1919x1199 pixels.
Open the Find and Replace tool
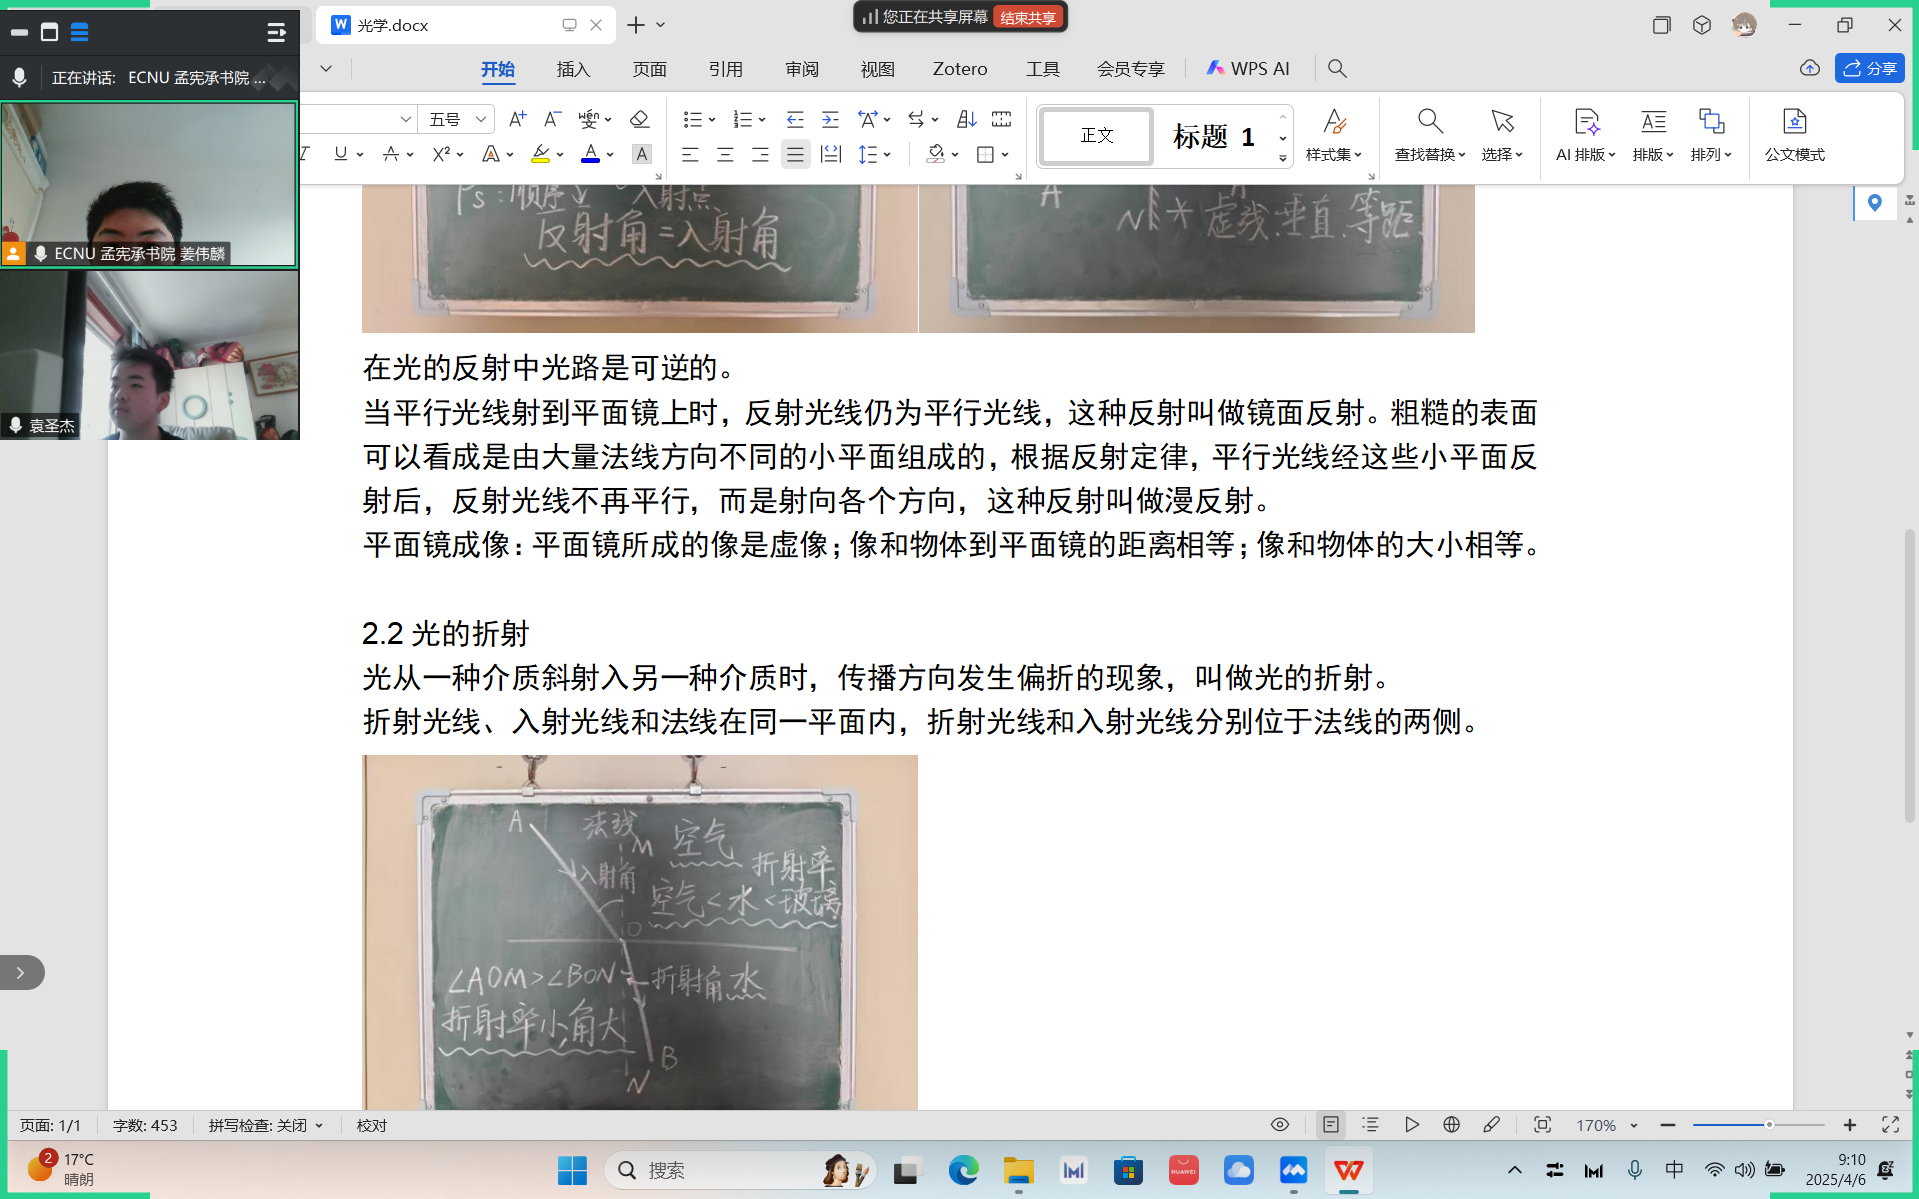[x=1429, y=135]
